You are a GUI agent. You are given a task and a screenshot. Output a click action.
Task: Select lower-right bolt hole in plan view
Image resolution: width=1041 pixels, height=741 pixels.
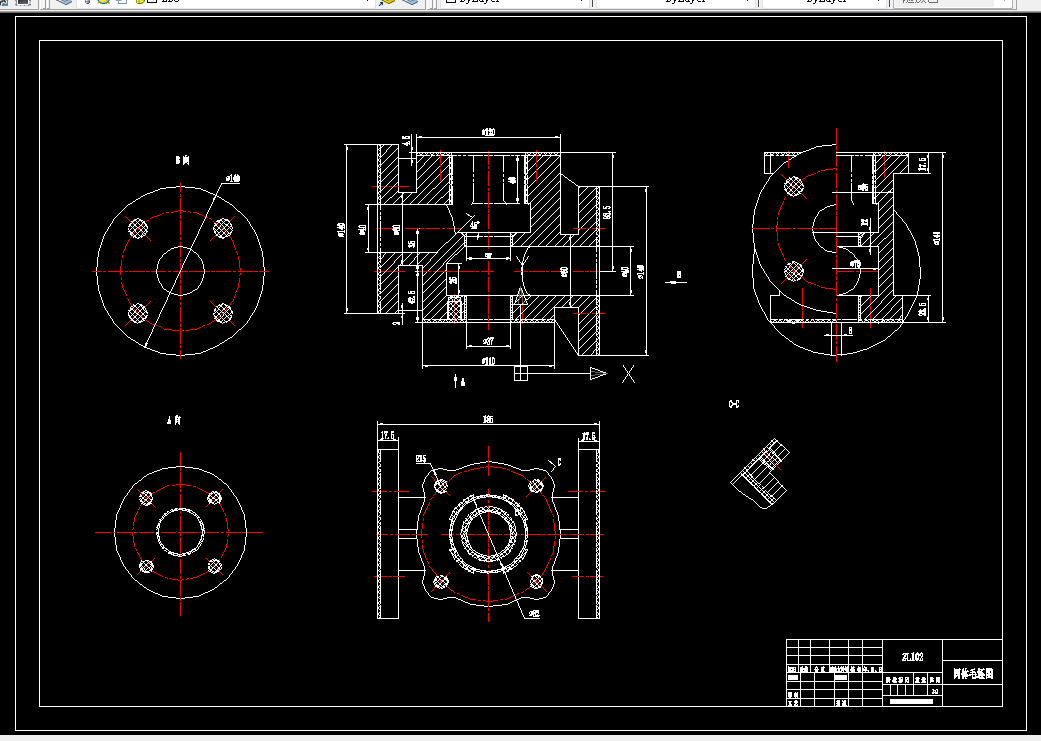pyautogui.click(x=536, y=582)
